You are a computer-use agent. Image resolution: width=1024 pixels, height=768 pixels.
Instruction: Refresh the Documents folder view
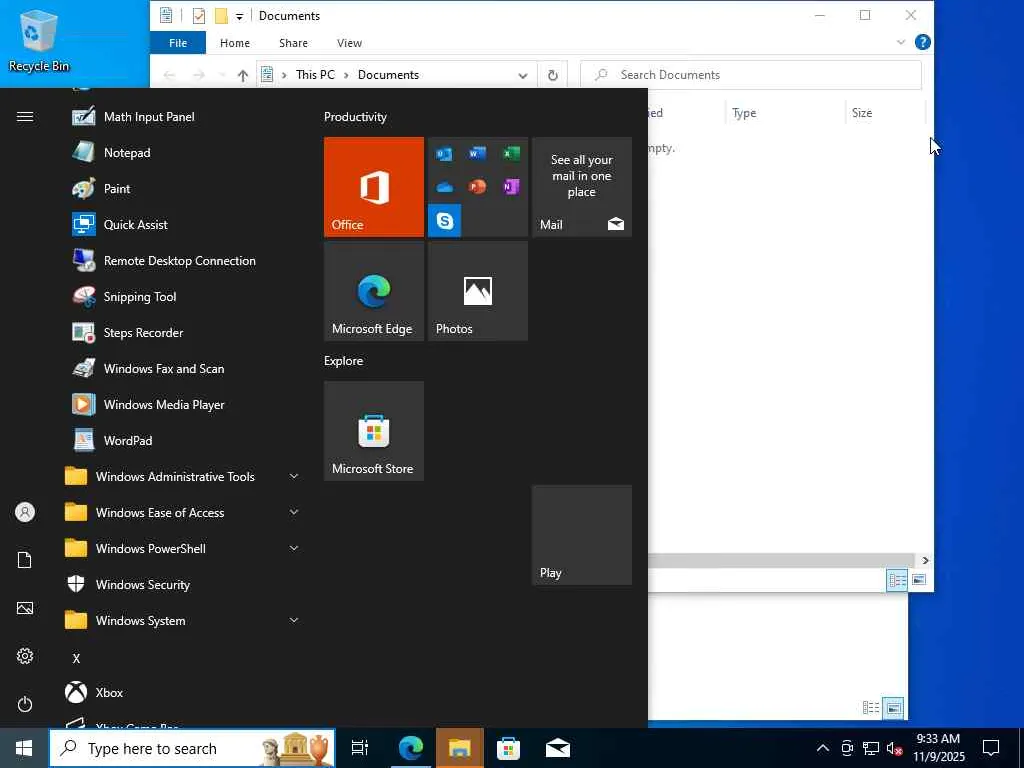click(x=552, y=75)
